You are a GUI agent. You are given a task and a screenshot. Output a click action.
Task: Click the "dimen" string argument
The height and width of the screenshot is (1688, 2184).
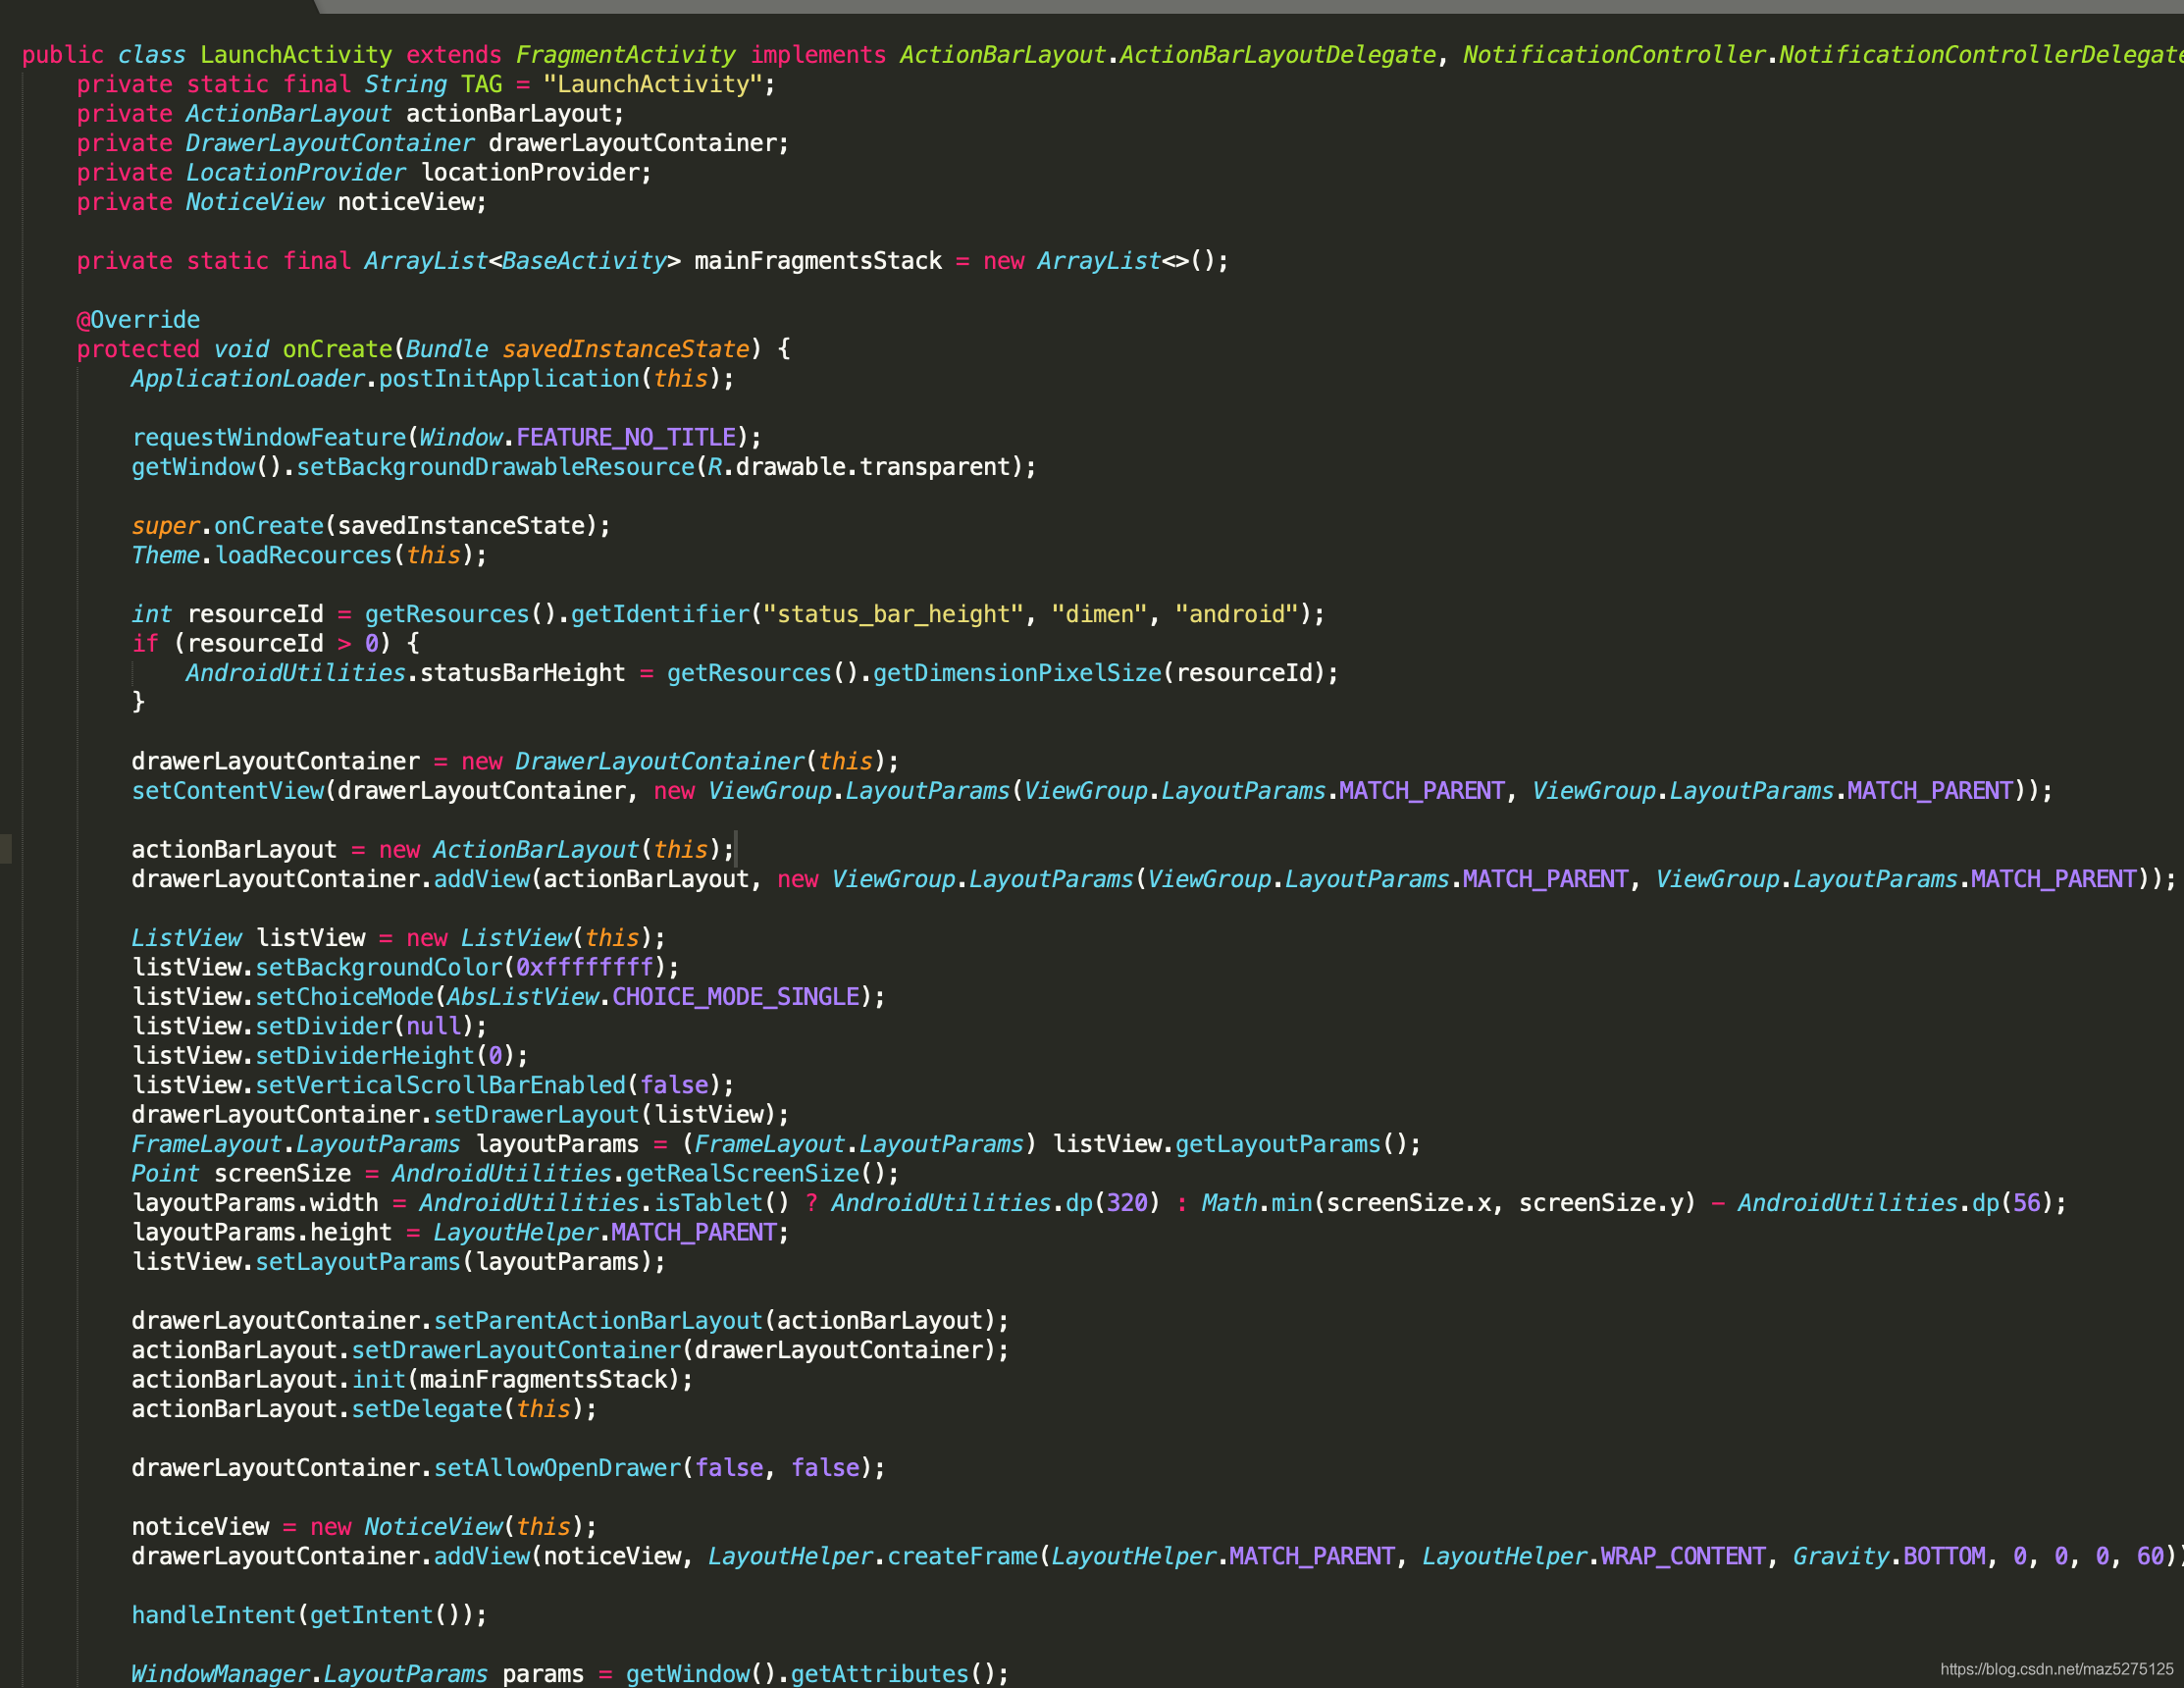(x=1098, y=614)
